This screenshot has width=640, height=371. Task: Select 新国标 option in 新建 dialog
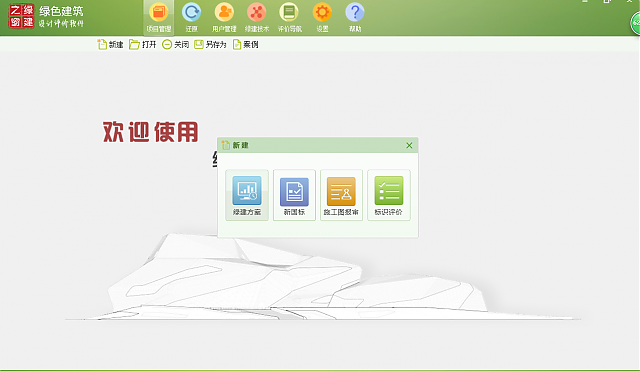(294, 195)
